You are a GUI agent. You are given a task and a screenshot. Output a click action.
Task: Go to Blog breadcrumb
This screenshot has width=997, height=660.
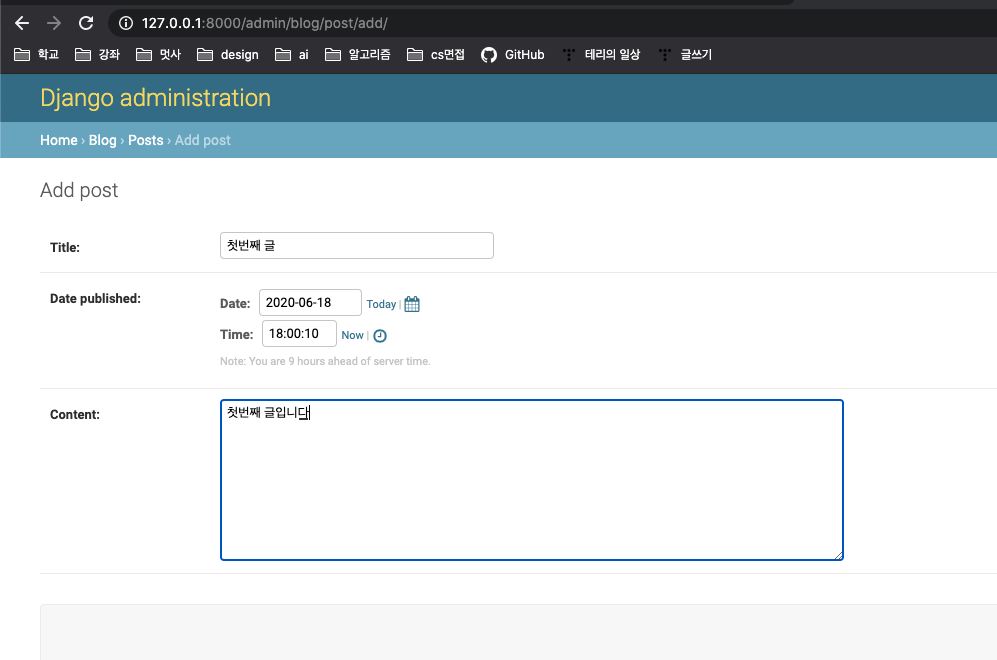(102, 140)
